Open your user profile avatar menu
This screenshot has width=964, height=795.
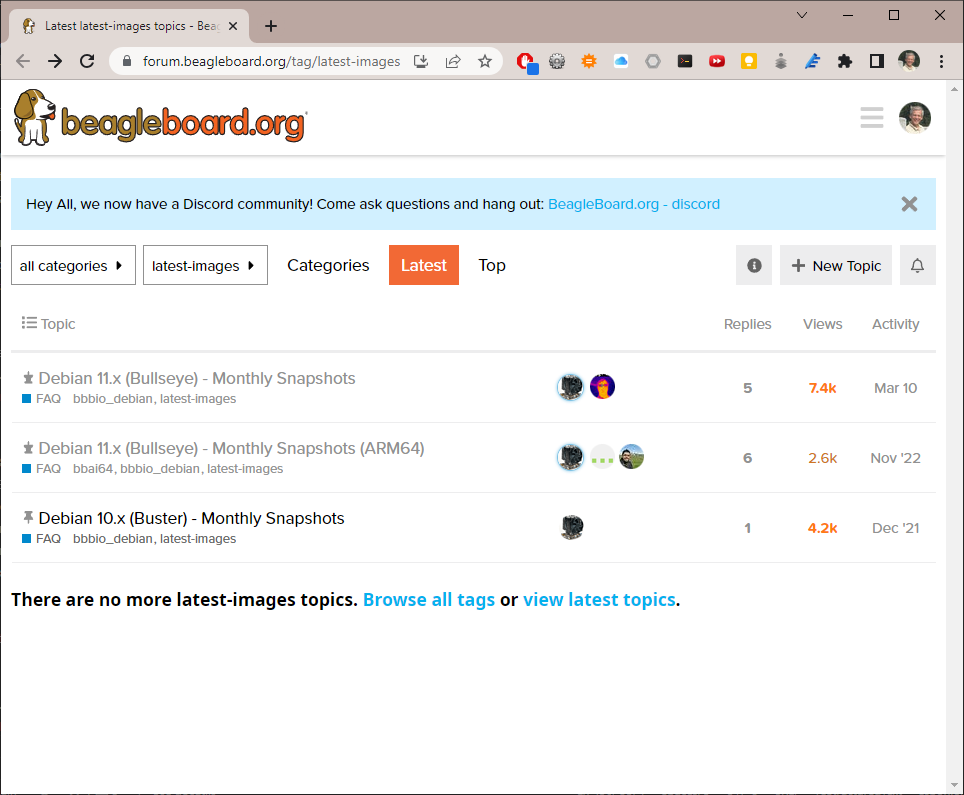915,117
